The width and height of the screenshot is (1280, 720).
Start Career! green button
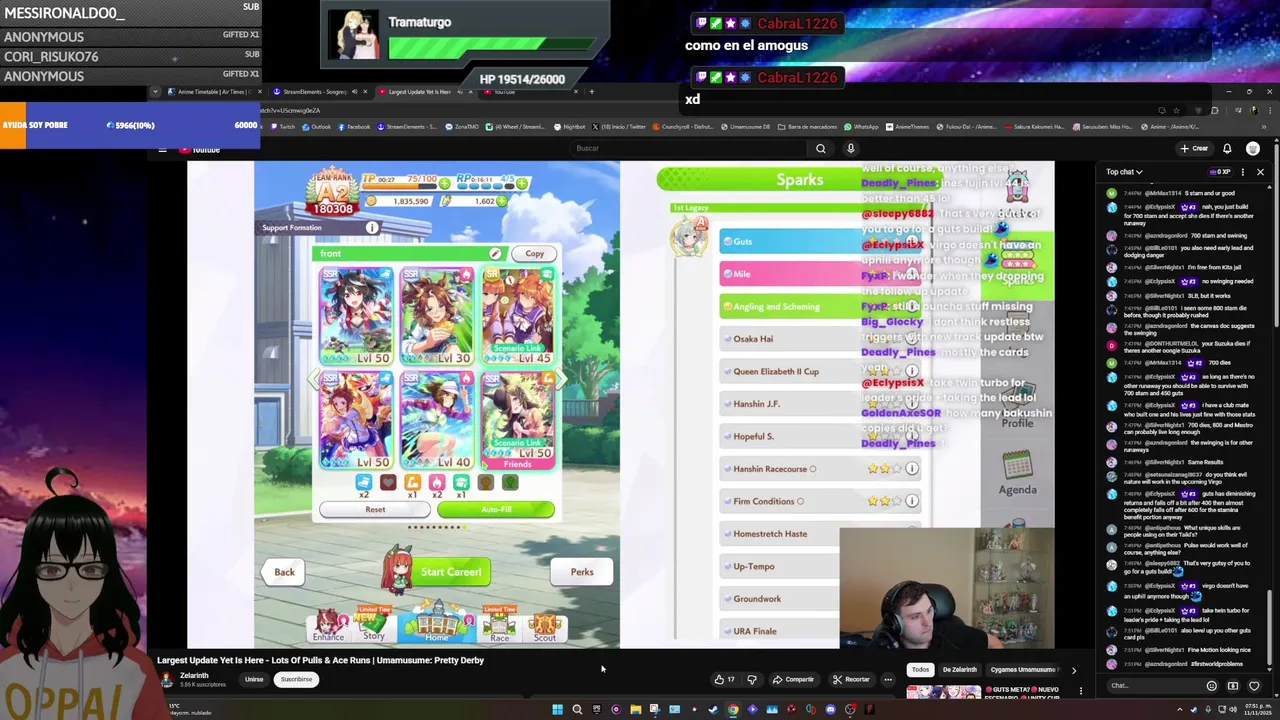(451, 572)
